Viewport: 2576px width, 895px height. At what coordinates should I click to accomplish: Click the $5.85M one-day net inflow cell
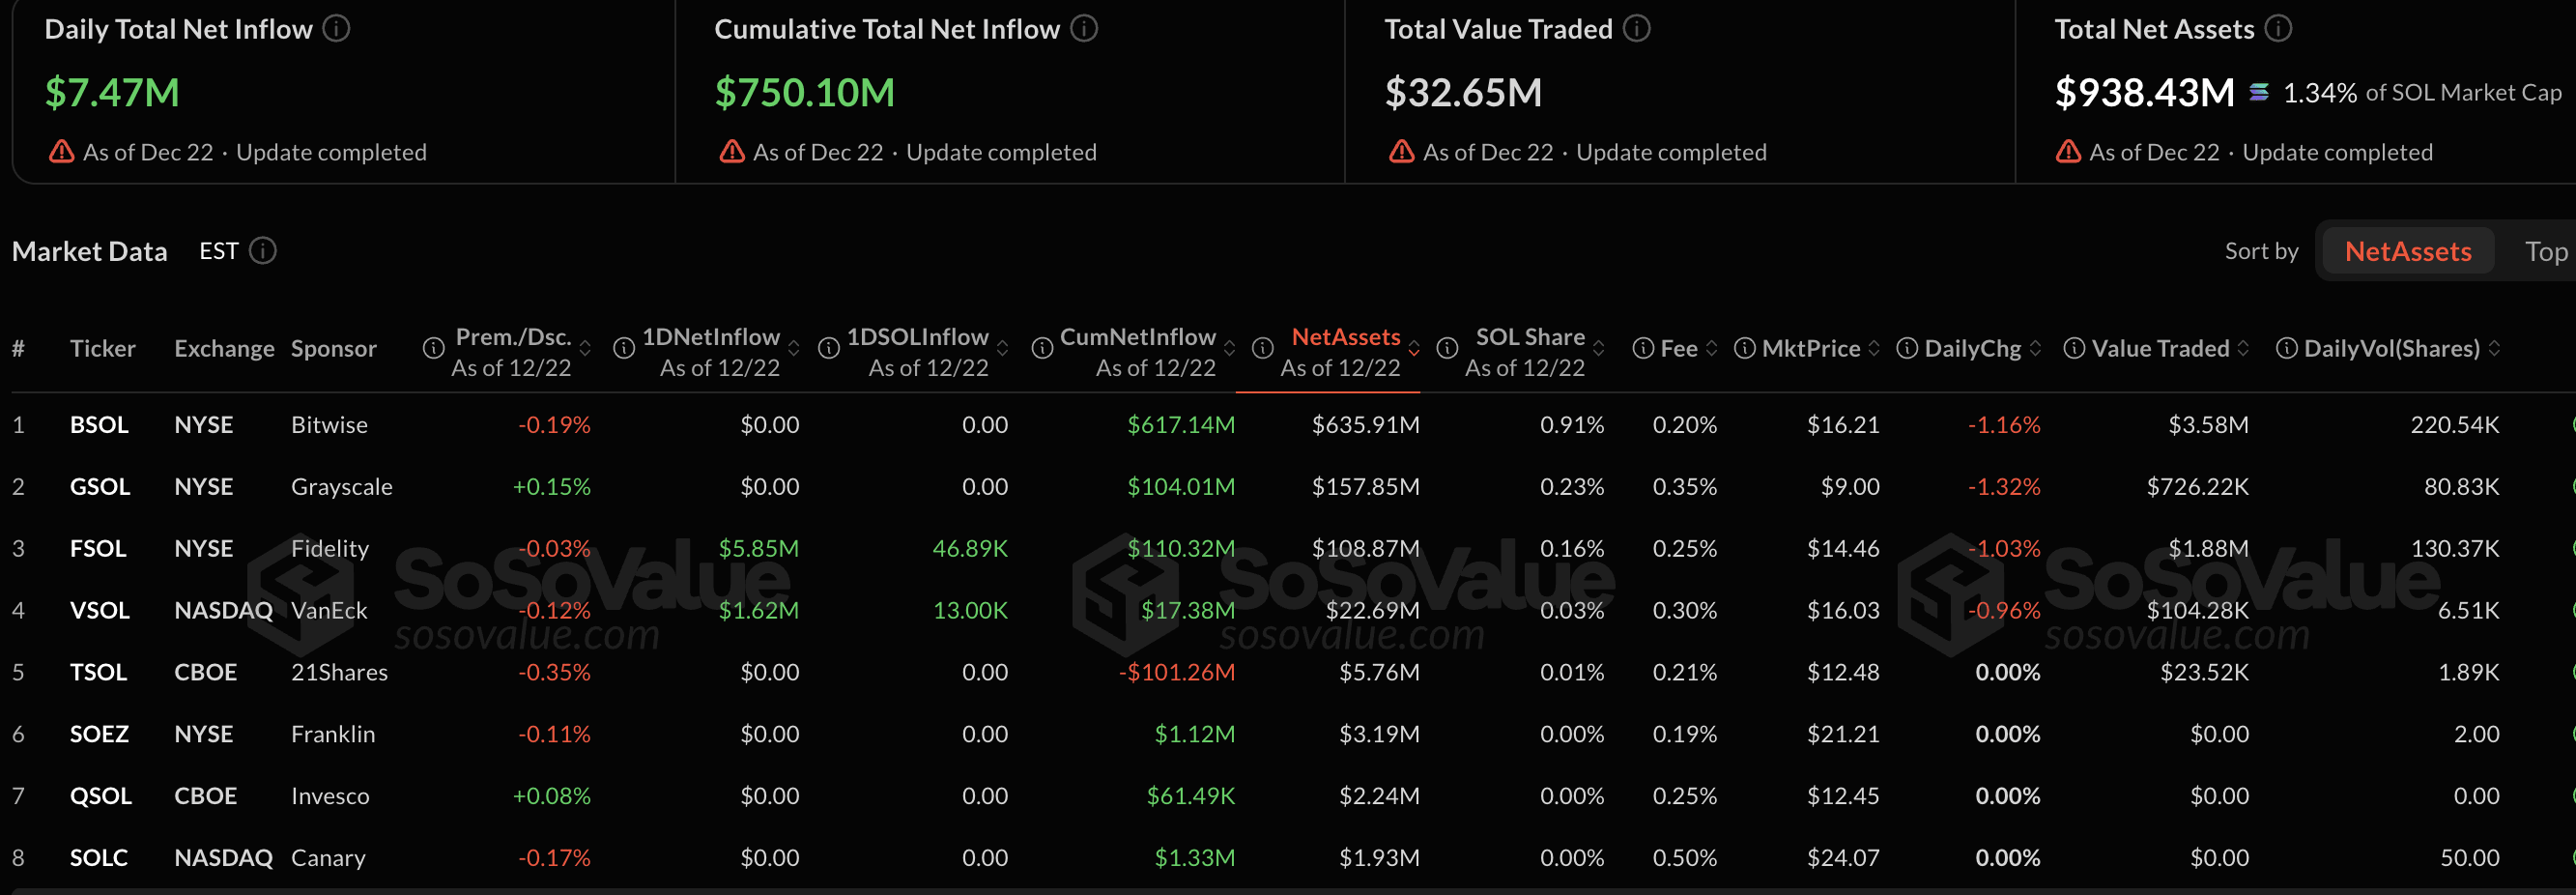(759, 549)
